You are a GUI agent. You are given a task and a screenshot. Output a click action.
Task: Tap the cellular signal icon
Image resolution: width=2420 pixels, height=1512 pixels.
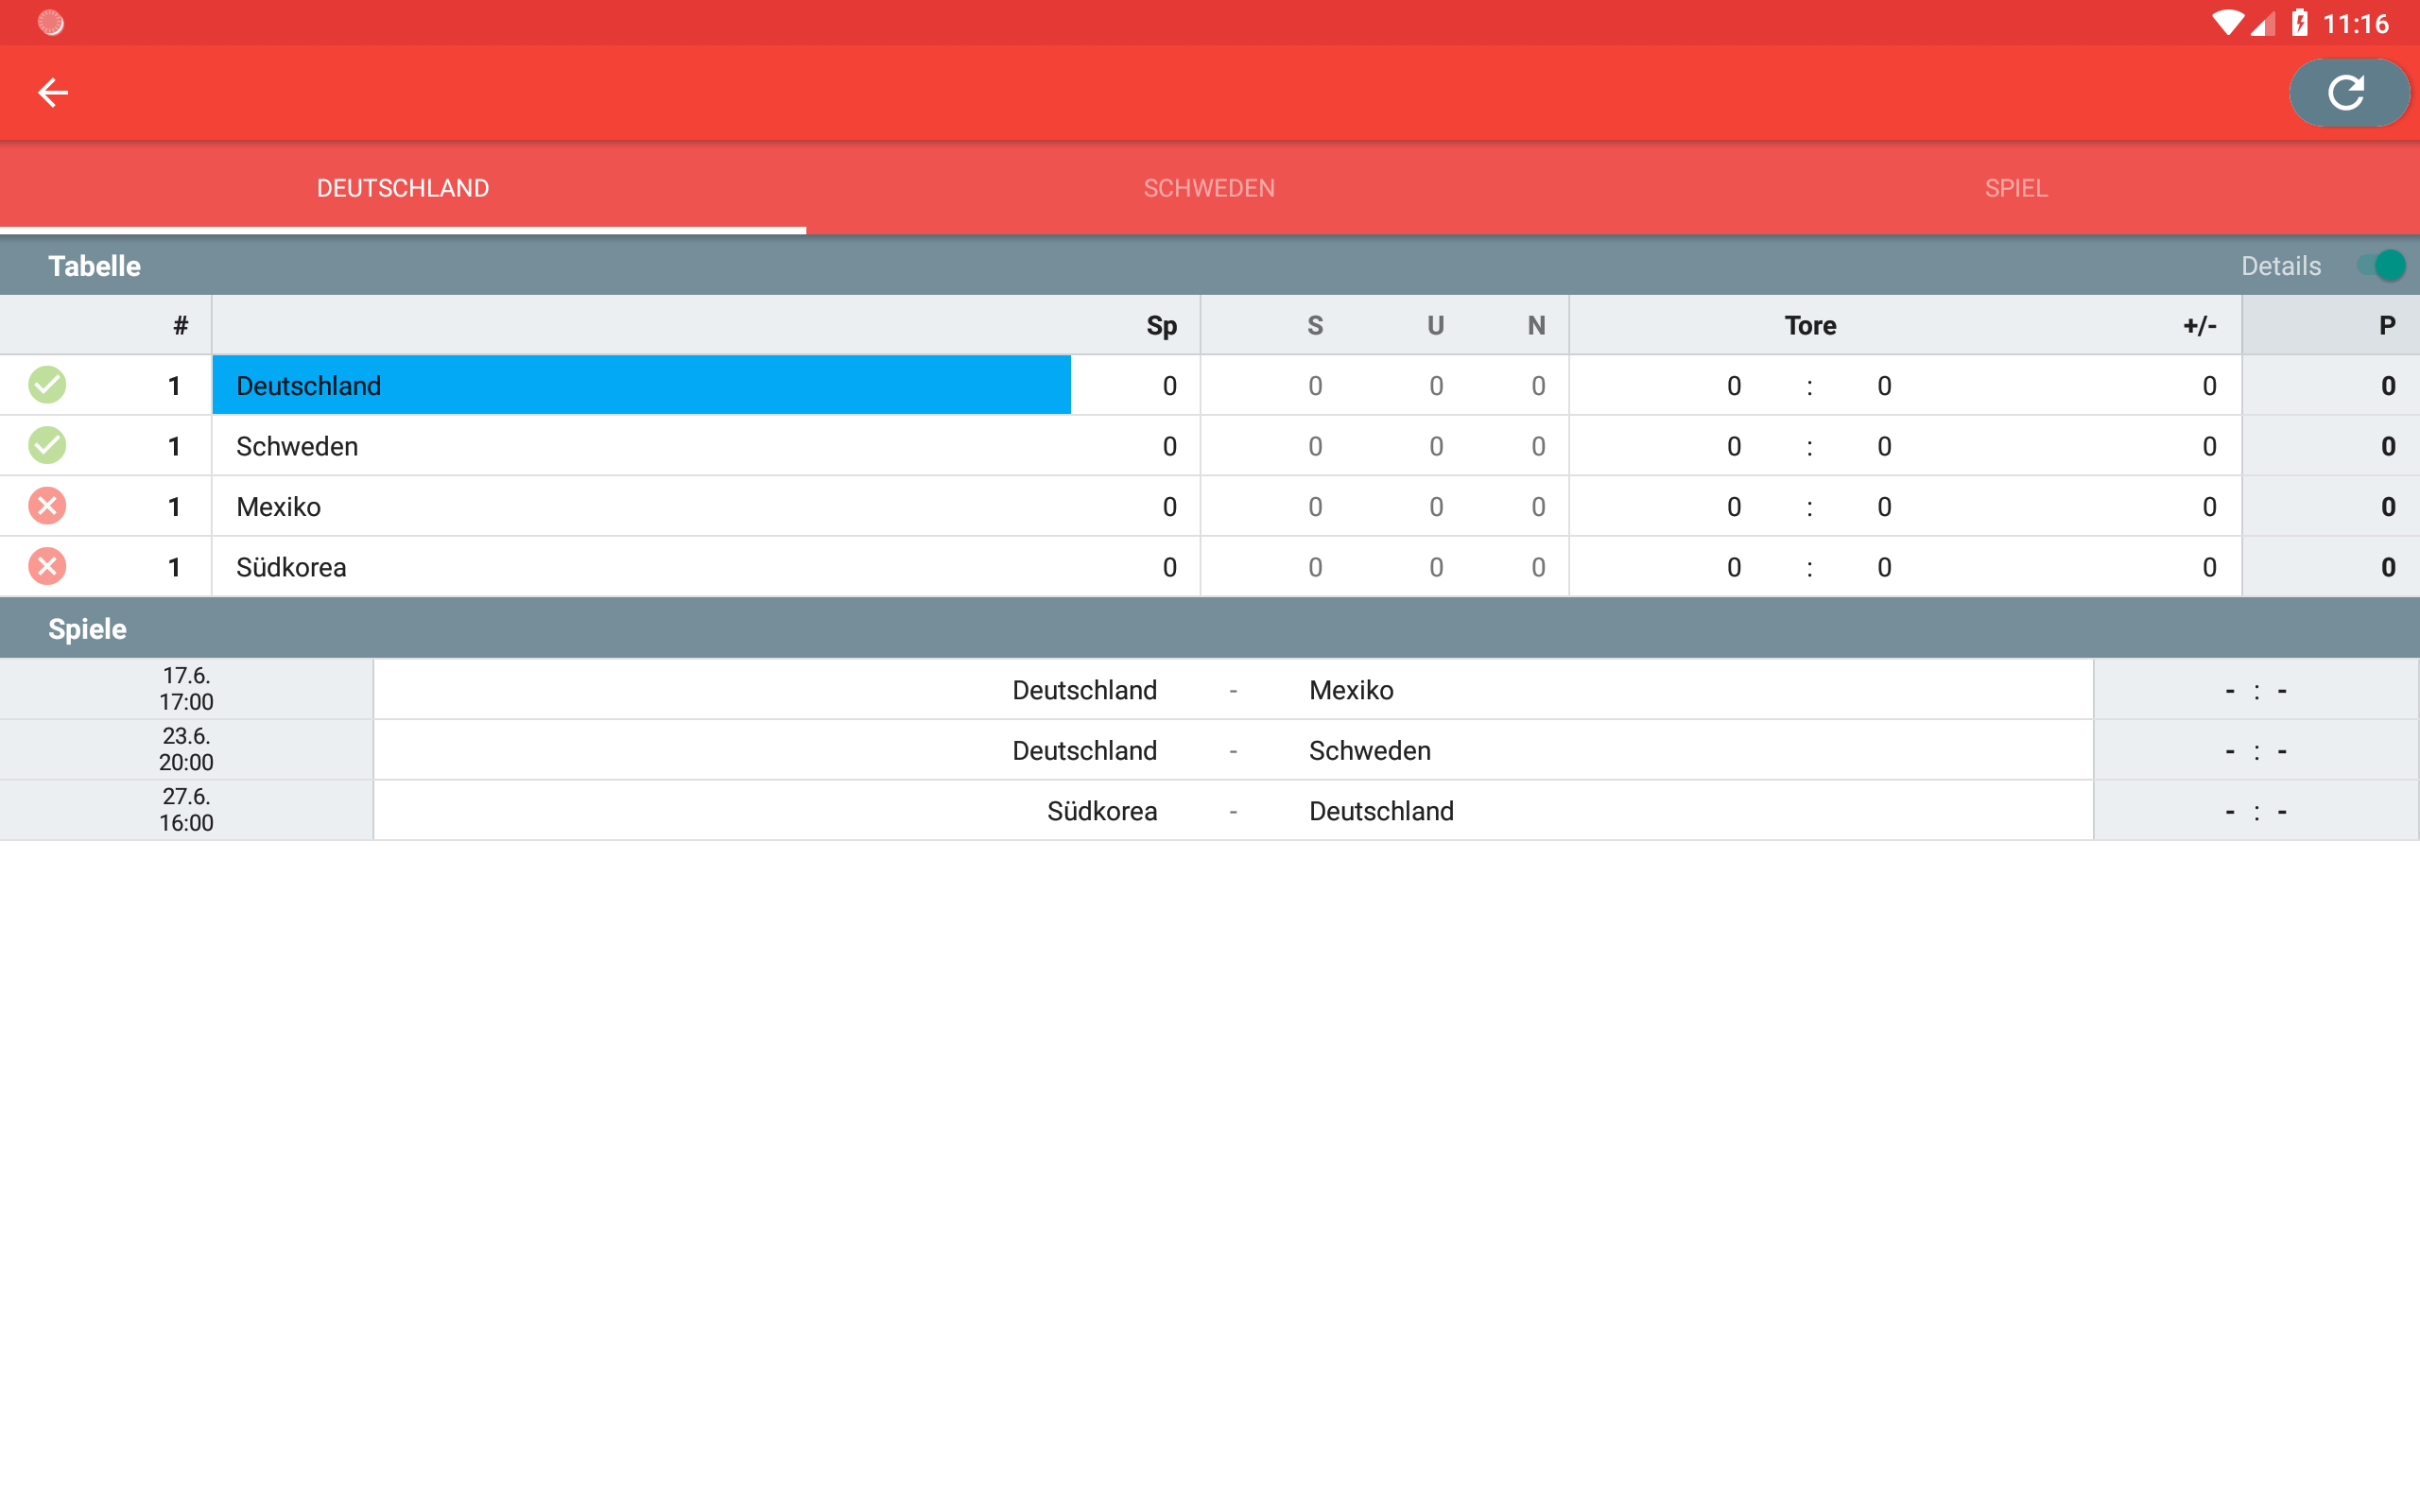[x=2264, y=23]
